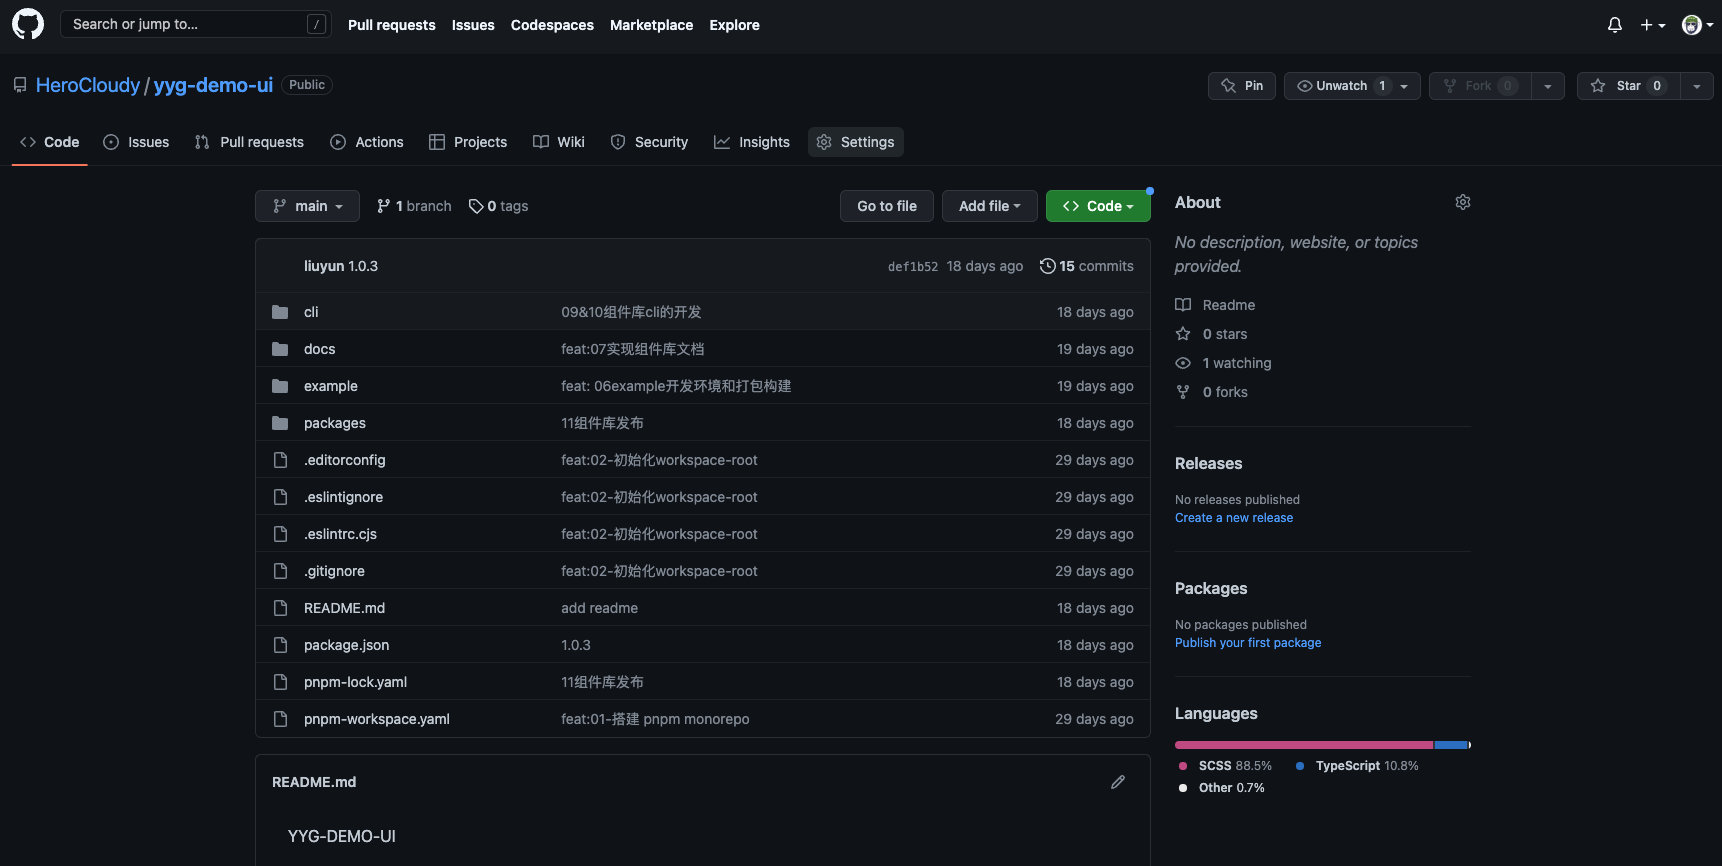This screenshot has width=1722, height=866.
Task: Open the Insights tab
Action: coord(752,142)
